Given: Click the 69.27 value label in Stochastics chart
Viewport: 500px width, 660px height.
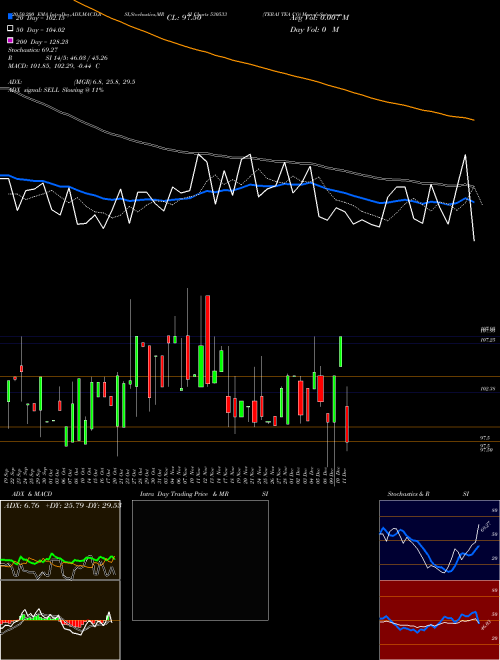Looking at the screenshot, I should (484, 526).
